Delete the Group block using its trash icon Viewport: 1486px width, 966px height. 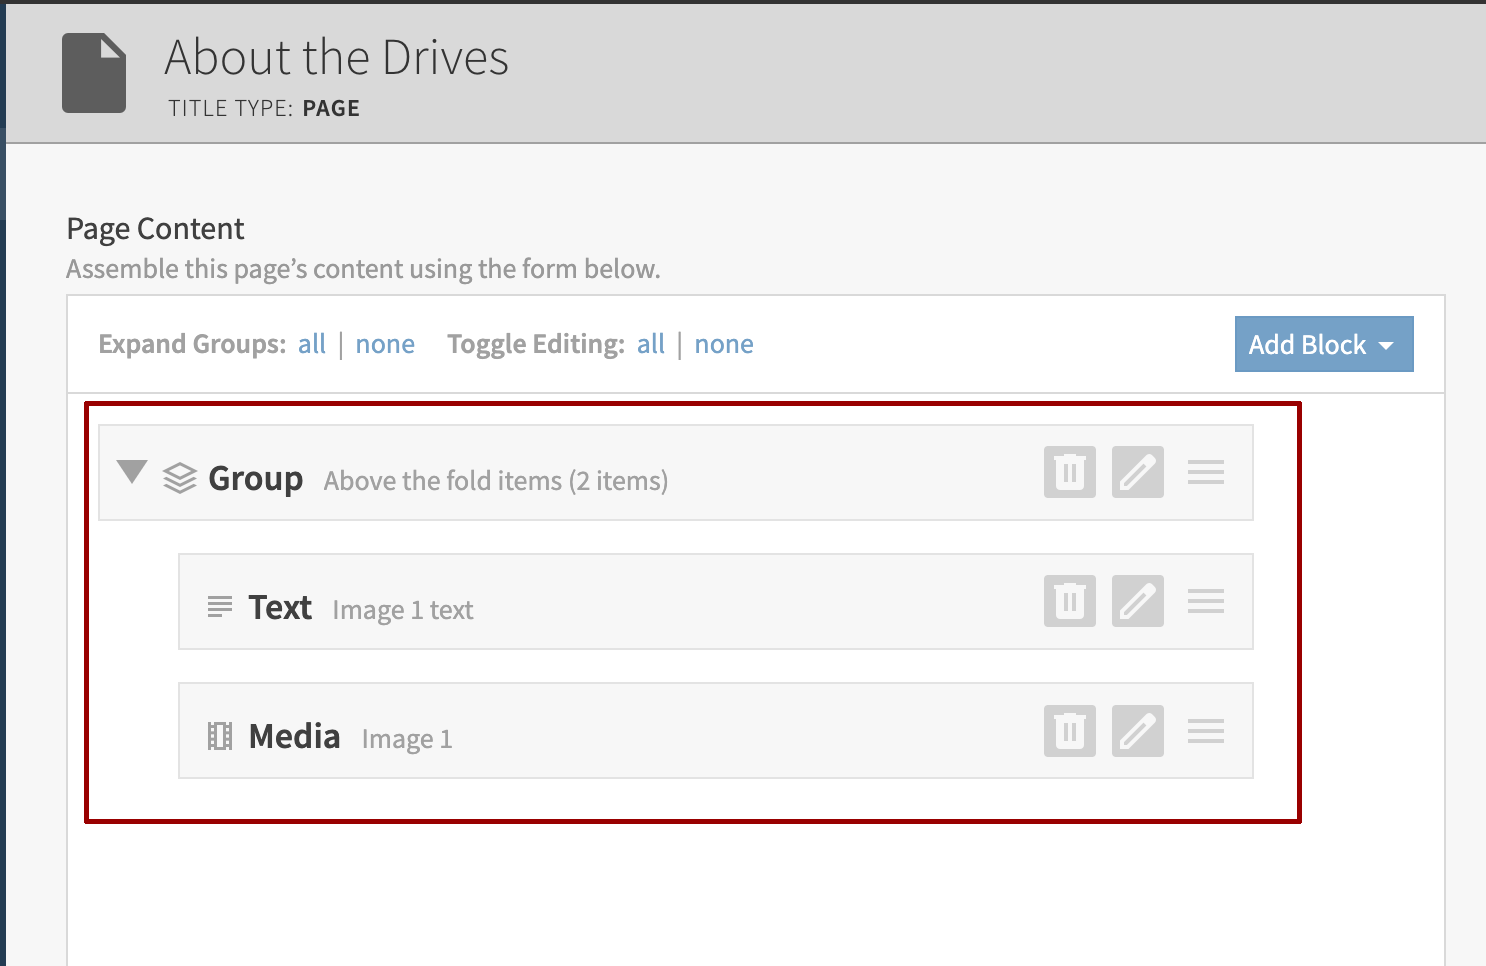1069,471
